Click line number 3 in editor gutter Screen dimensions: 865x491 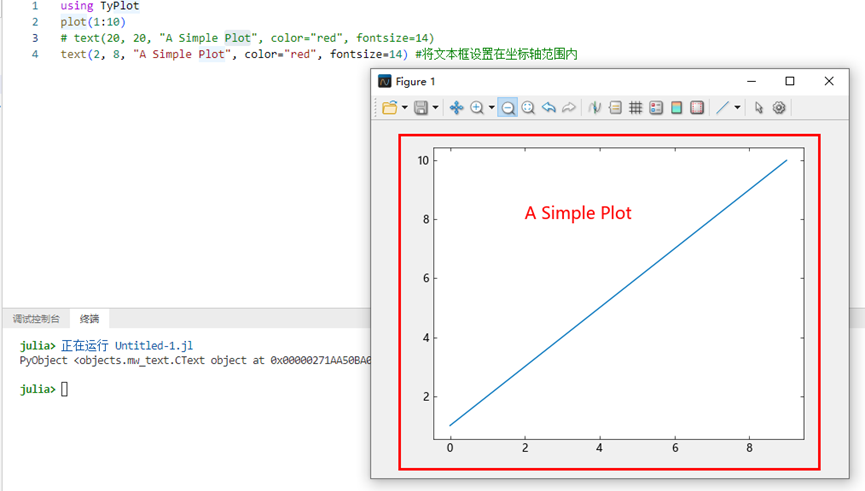pyautogui.click(x=35, y=38)
